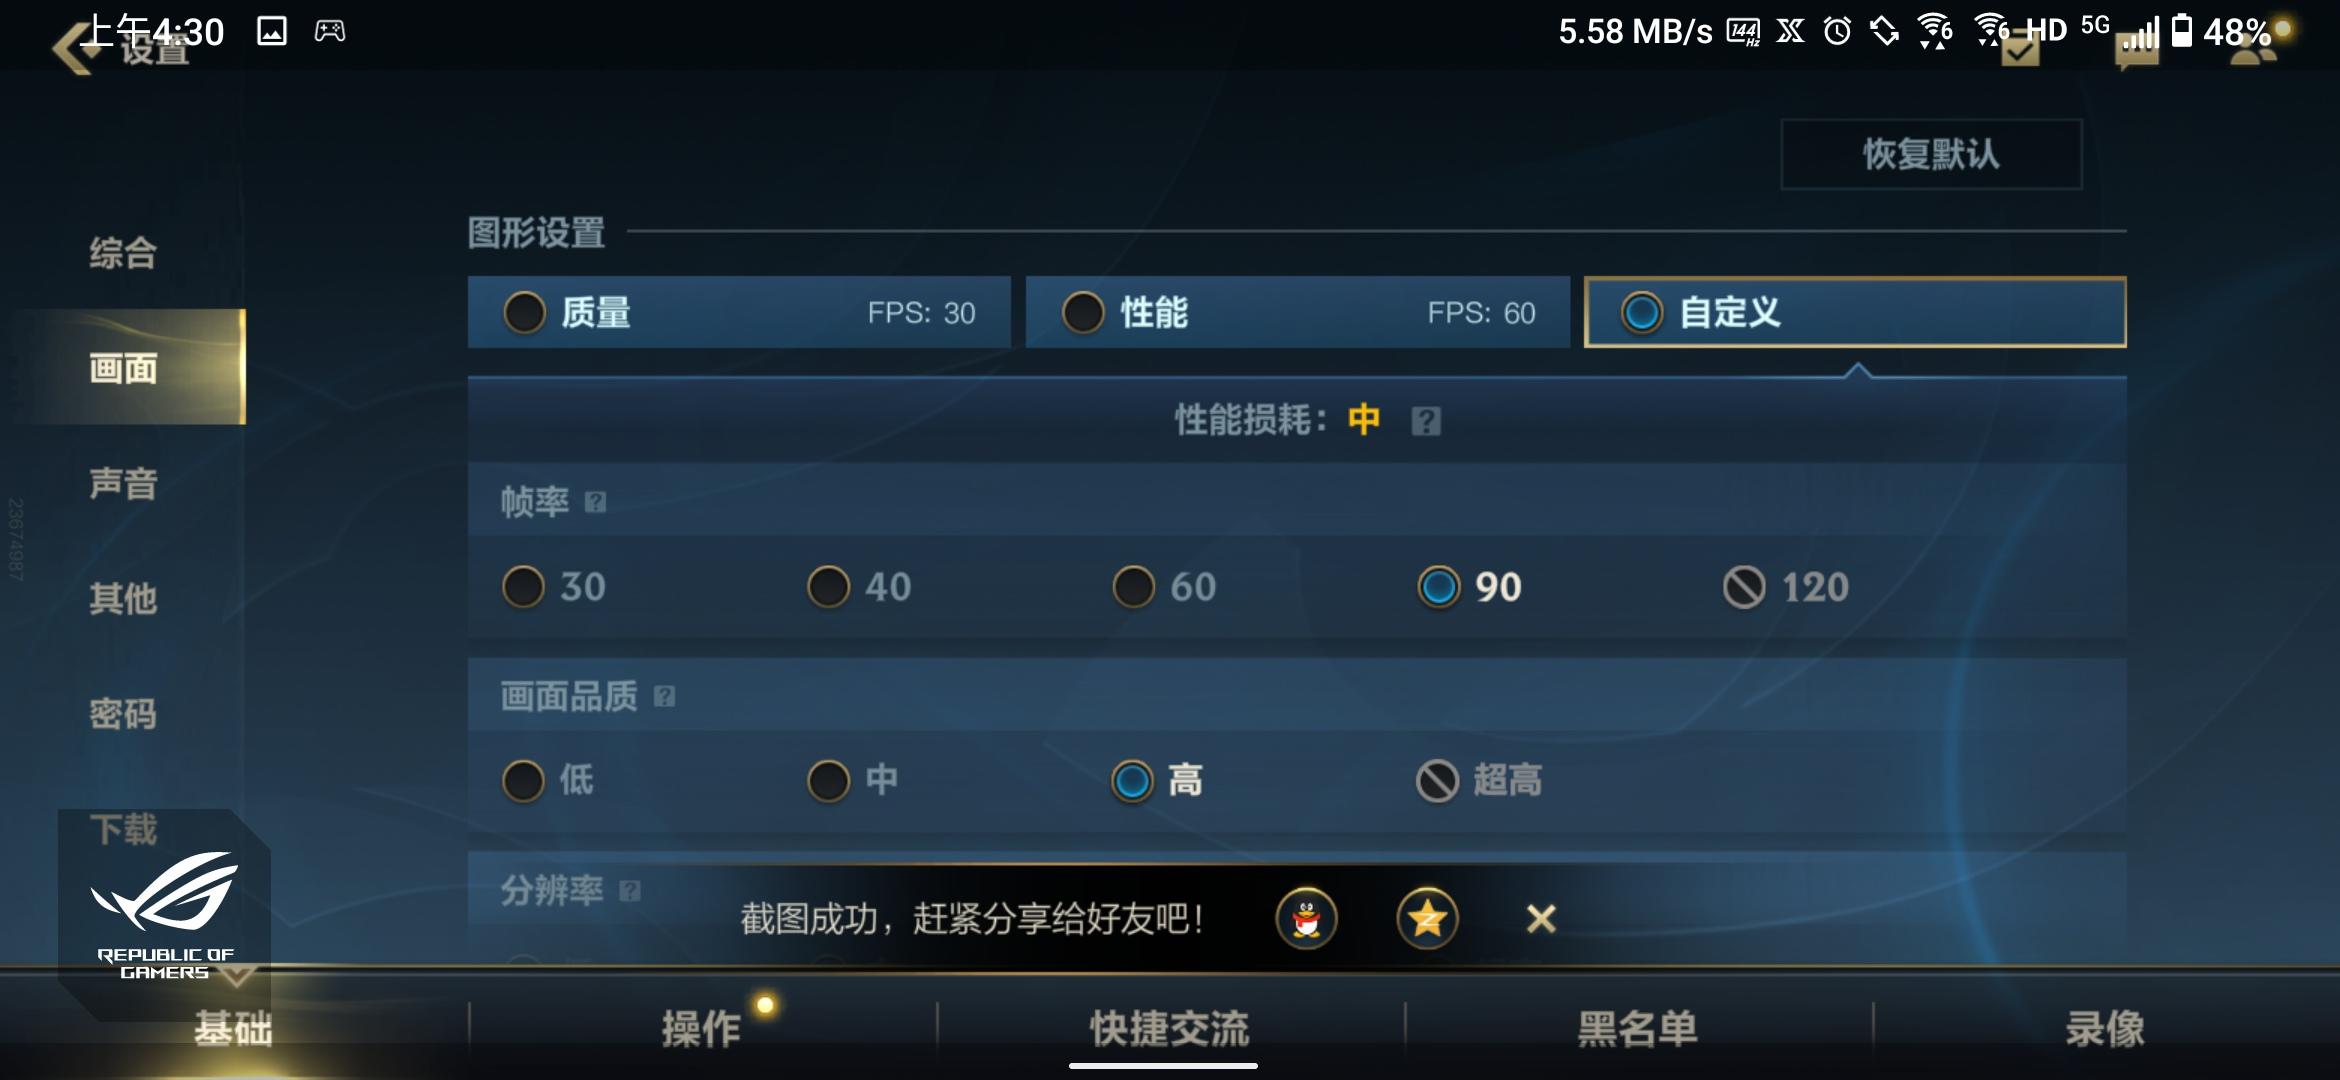
Task: Dismiss the screenshot share banner
Action: click(1541, 918)
